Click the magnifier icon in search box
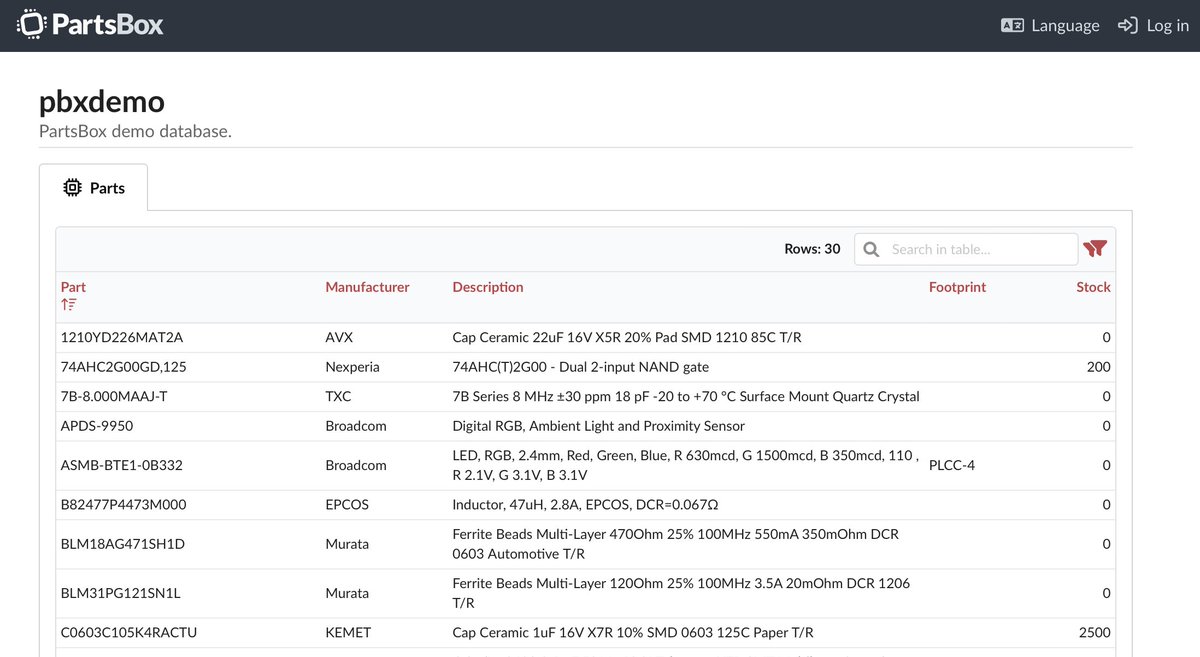Screen dimensions: 1200x657 click(871, 249)
